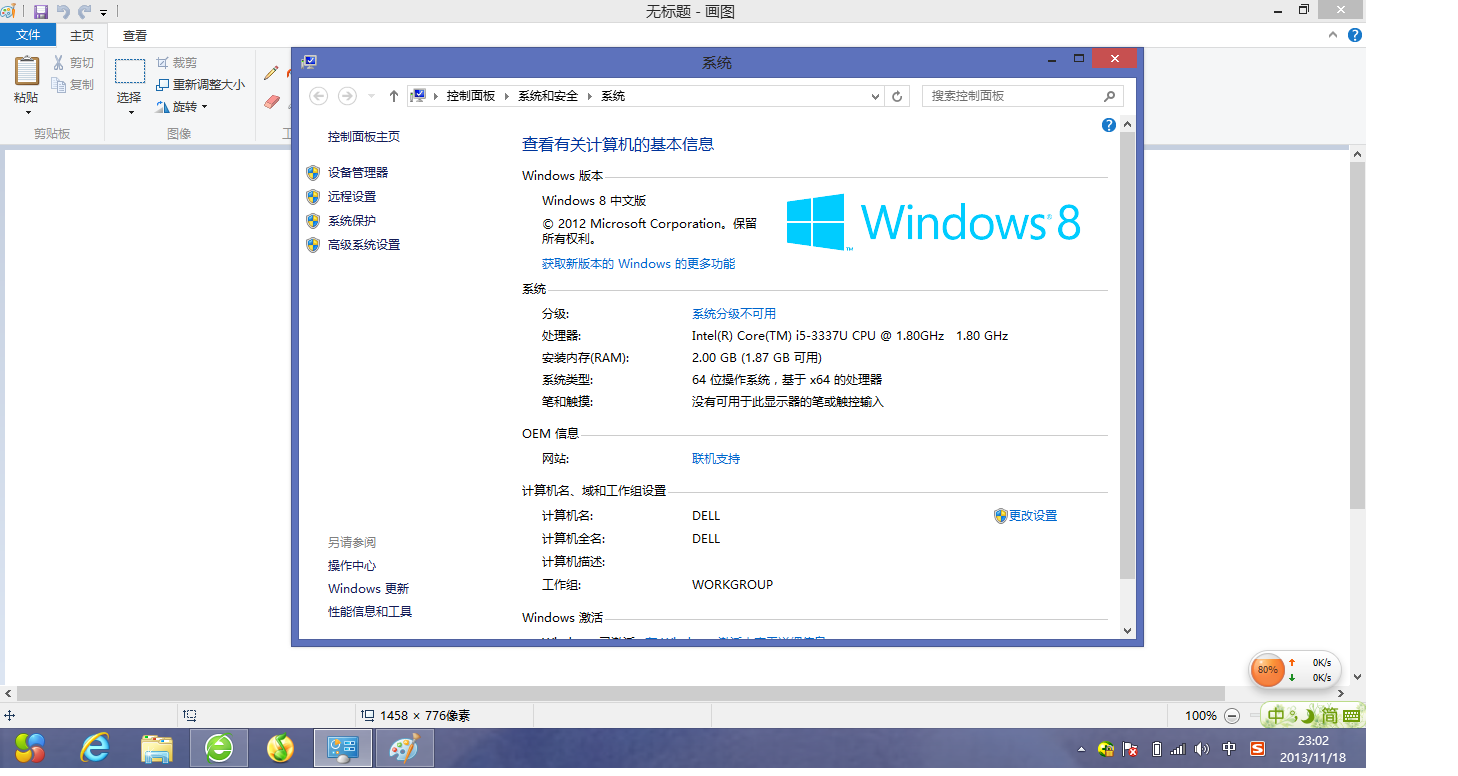Click the orange 80% floating widget
Image resolution: width=1458 pixels, height=776 pixels.
tap(1267, 670)
